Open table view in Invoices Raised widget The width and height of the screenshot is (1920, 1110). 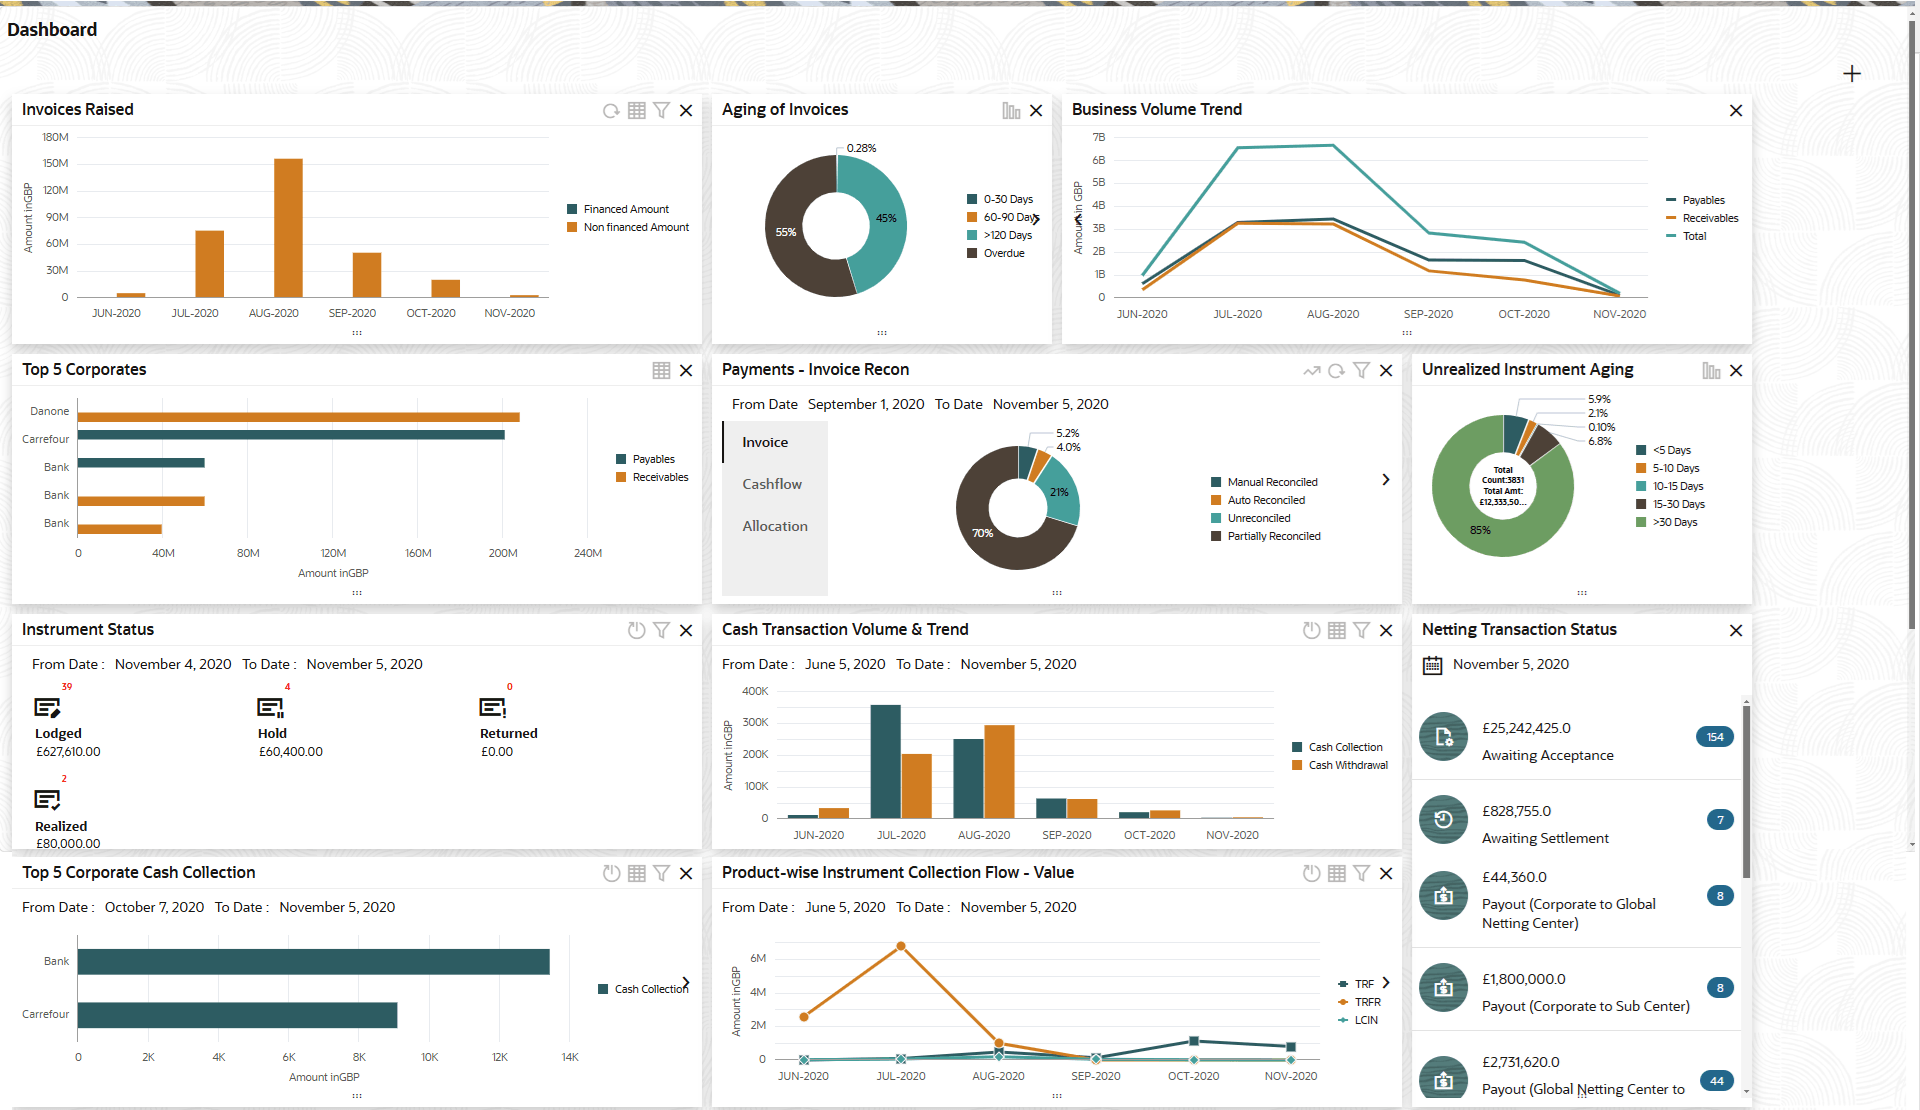[x=637, y=111]
